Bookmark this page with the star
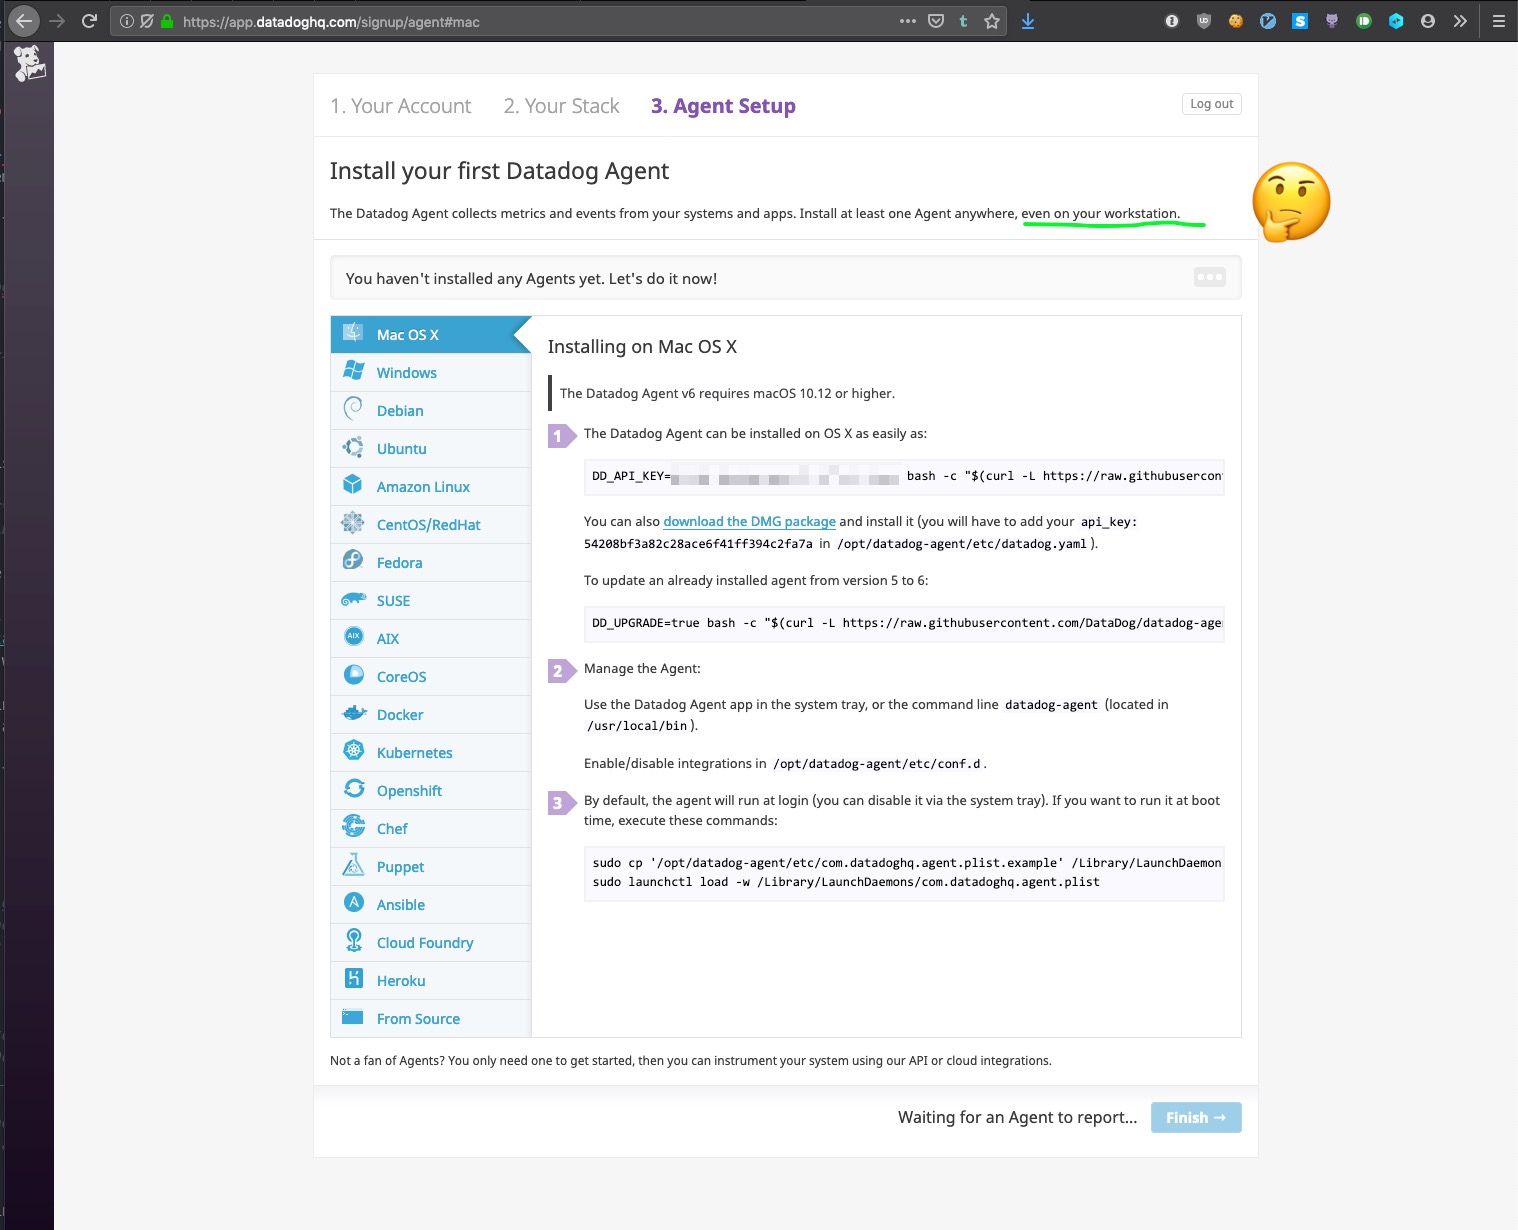Screen dimensions: 1518x1230 [992, 21]
